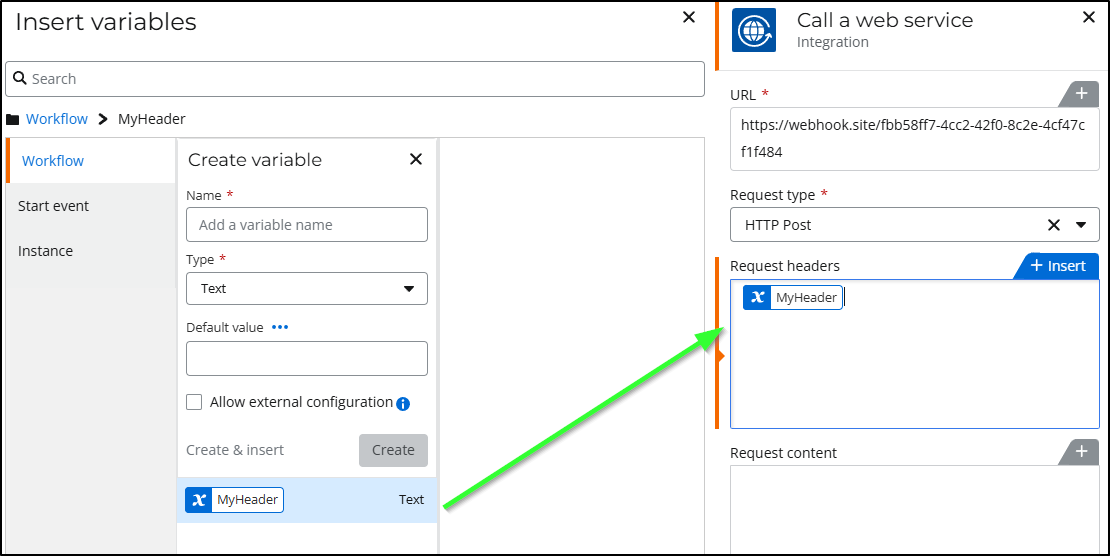1110x556 pixels.
Task: Click the plus icon above URL field
Action: (1080, 94)
